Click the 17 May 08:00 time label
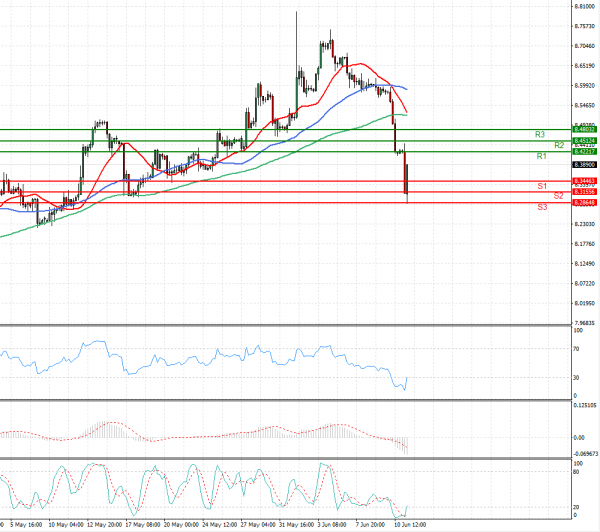The image size is (600, 532). coord(143,524)
